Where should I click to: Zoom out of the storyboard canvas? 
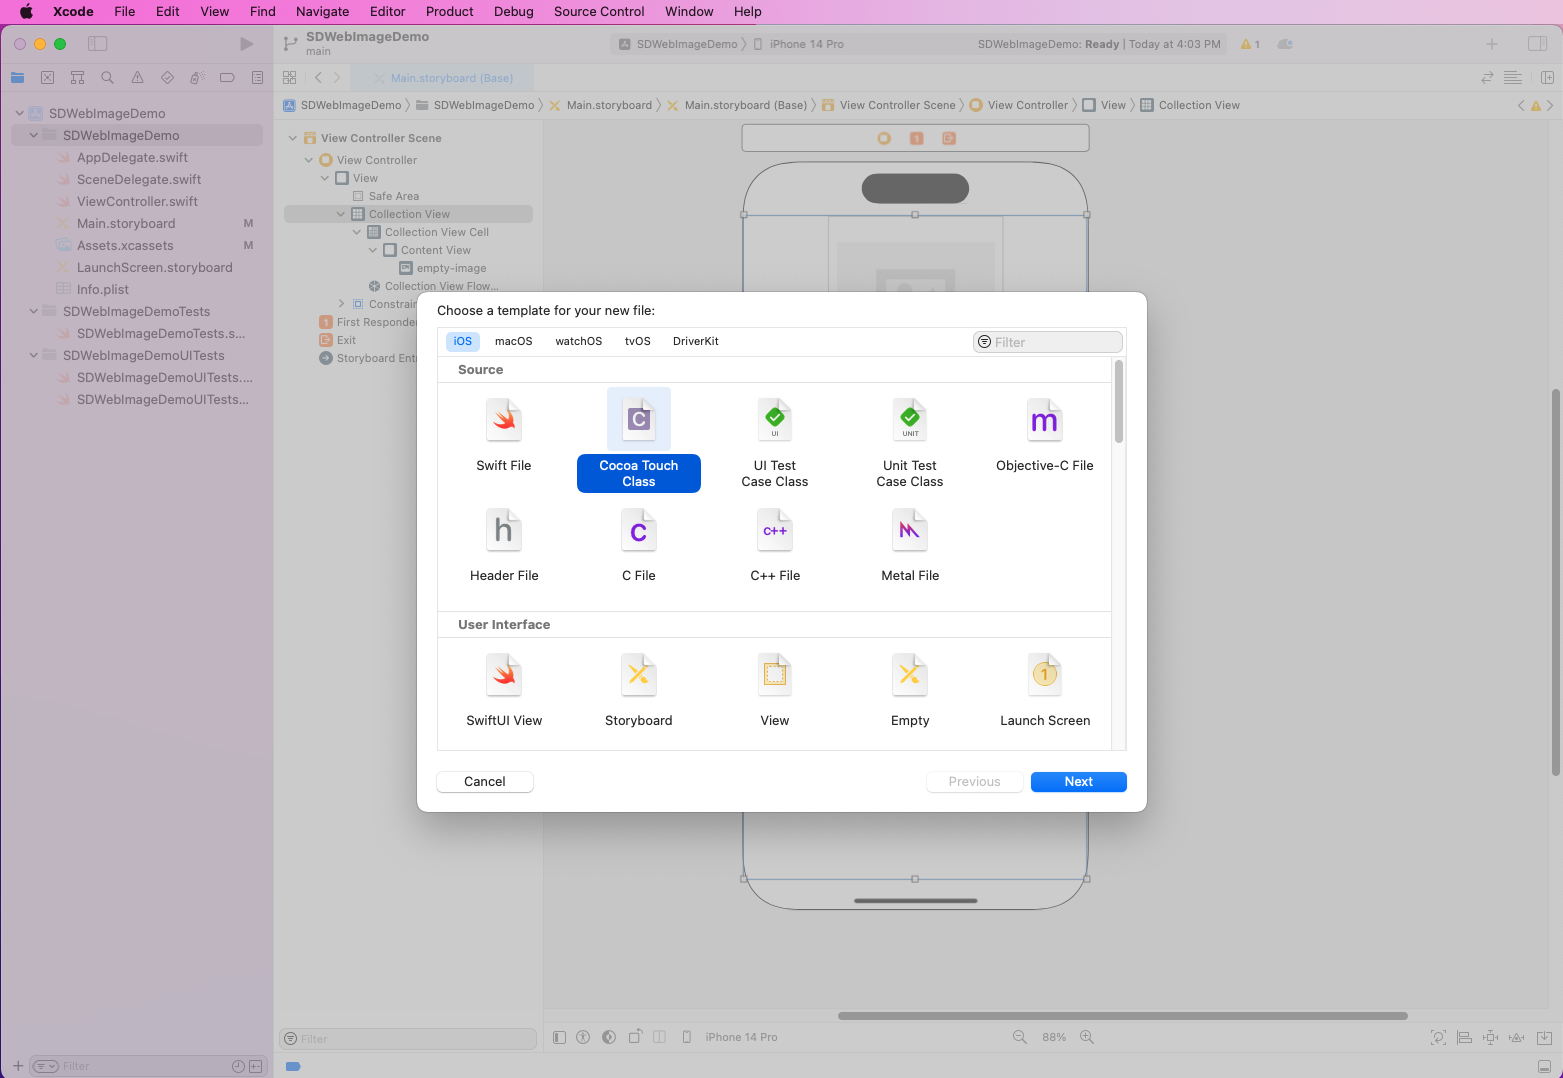[1020, 1037]
